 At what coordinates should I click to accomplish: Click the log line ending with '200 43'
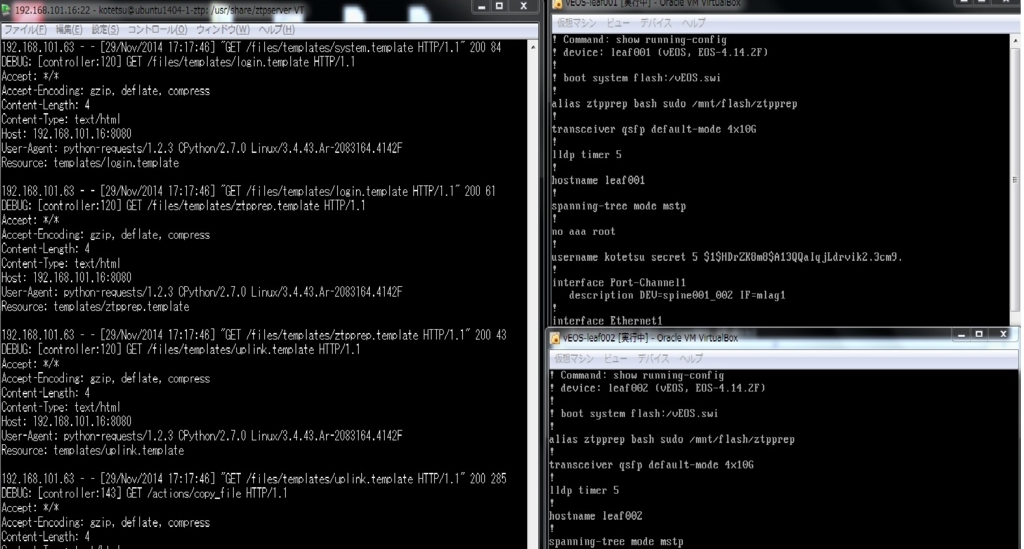coord(254,335)
